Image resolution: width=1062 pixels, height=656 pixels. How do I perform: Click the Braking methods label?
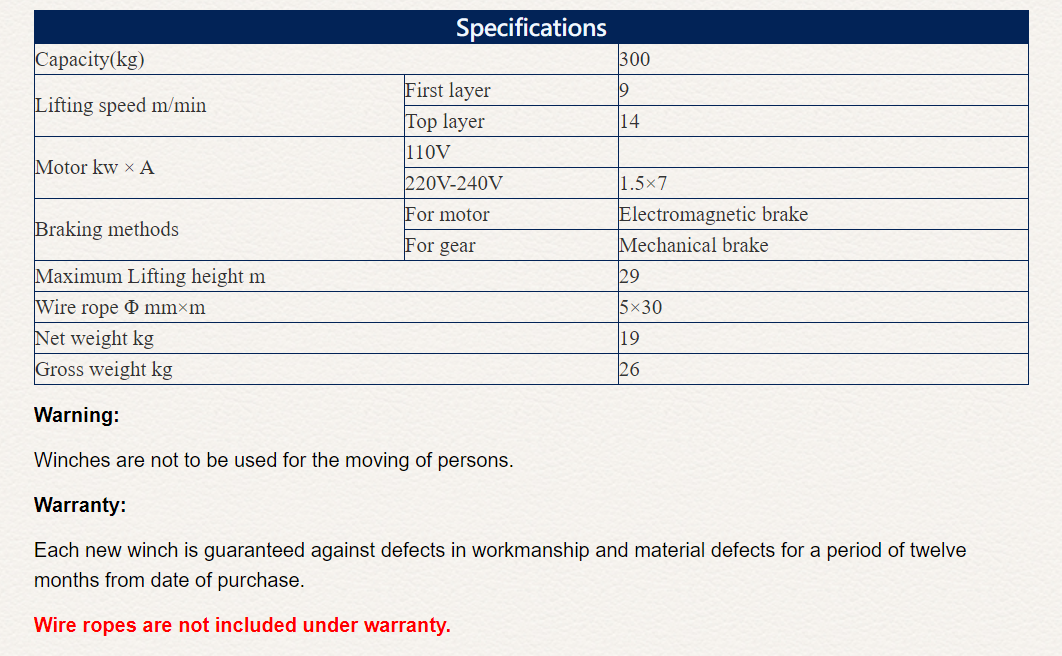coord(107,230)
